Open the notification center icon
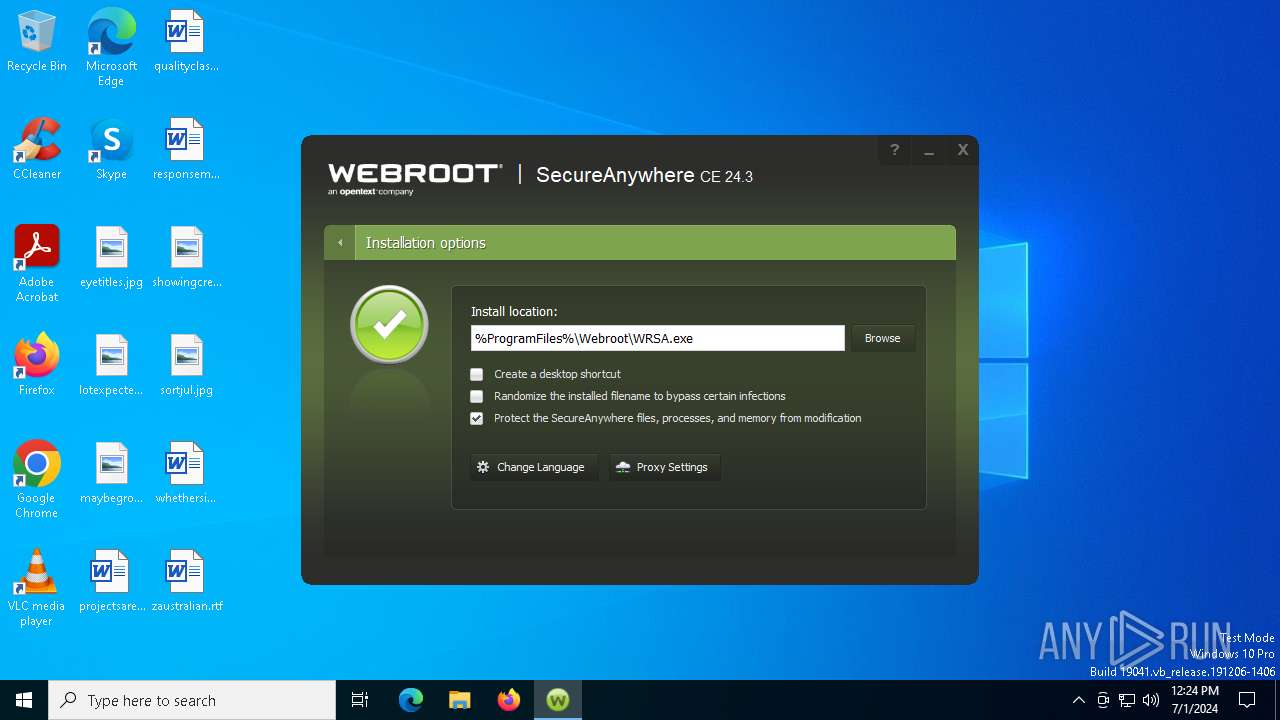 [x=1247, y=700]
